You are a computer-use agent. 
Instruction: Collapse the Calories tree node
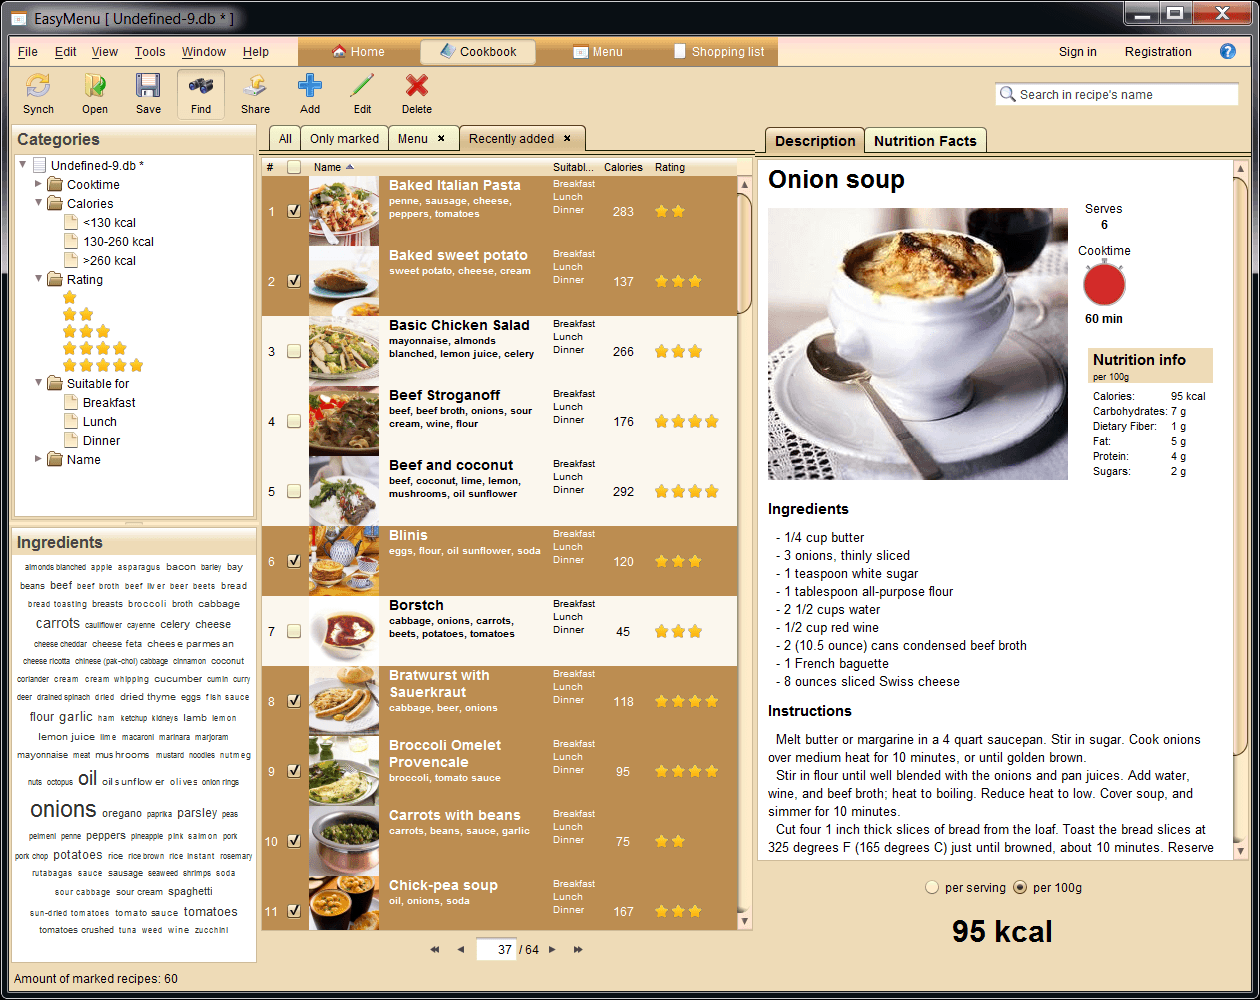point(39,203)
